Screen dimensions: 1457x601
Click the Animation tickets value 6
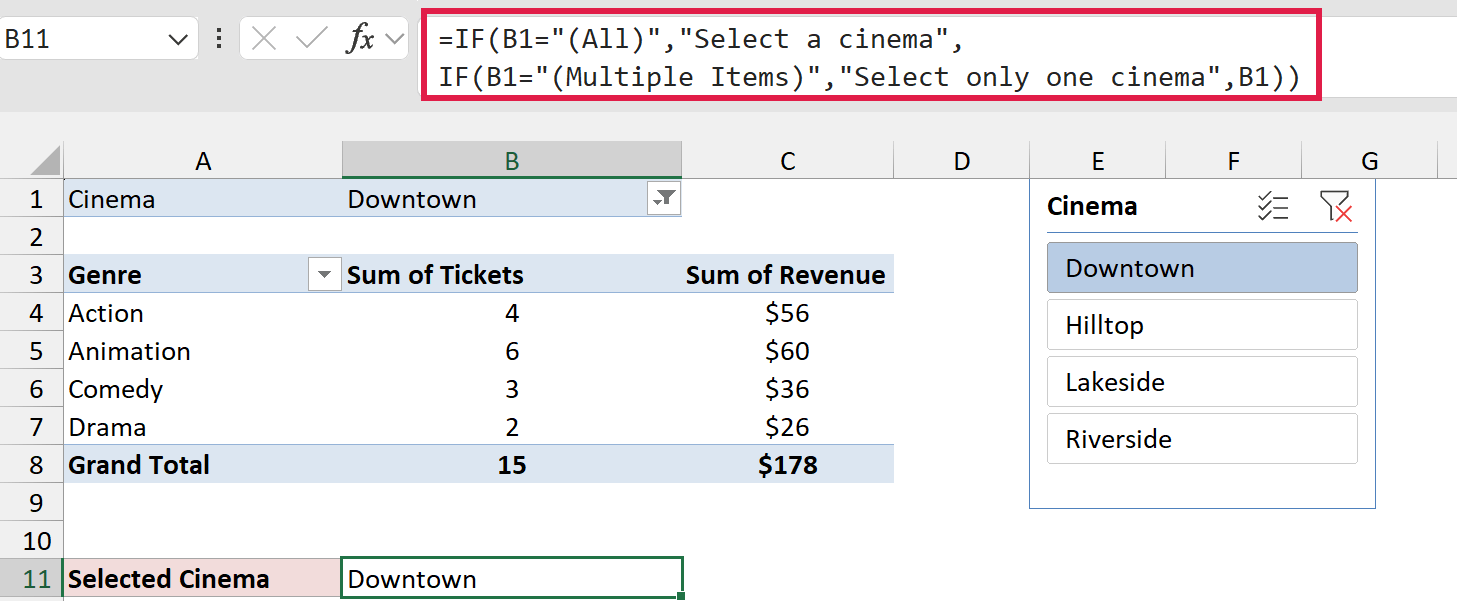[x=512, y=351]
